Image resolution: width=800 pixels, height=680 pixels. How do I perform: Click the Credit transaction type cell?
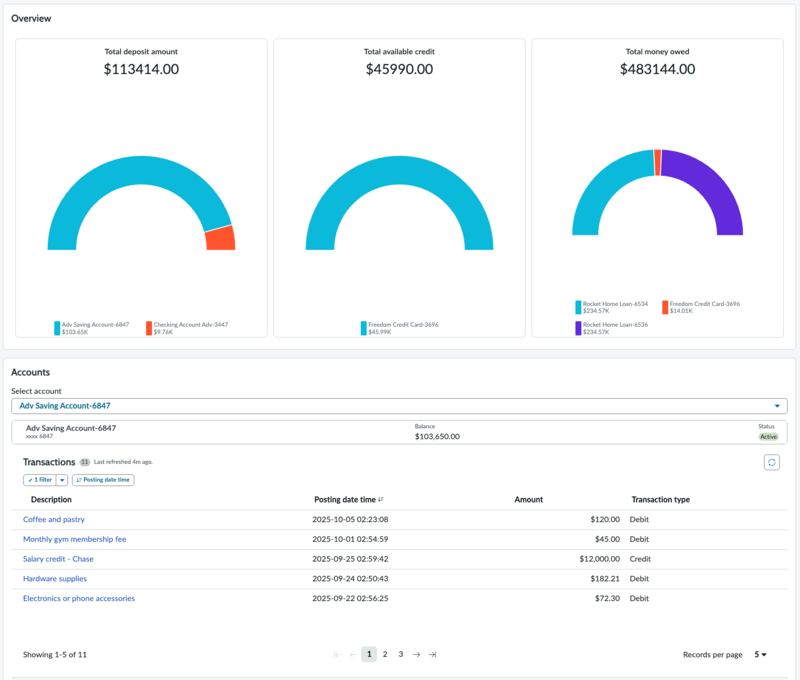click(x=640, y=559)
